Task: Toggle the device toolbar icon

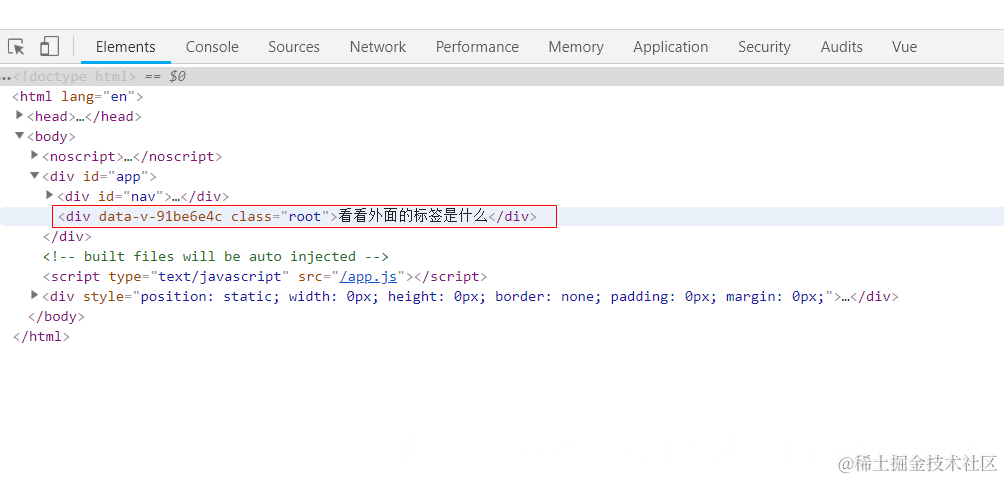Action: point(49,47)
